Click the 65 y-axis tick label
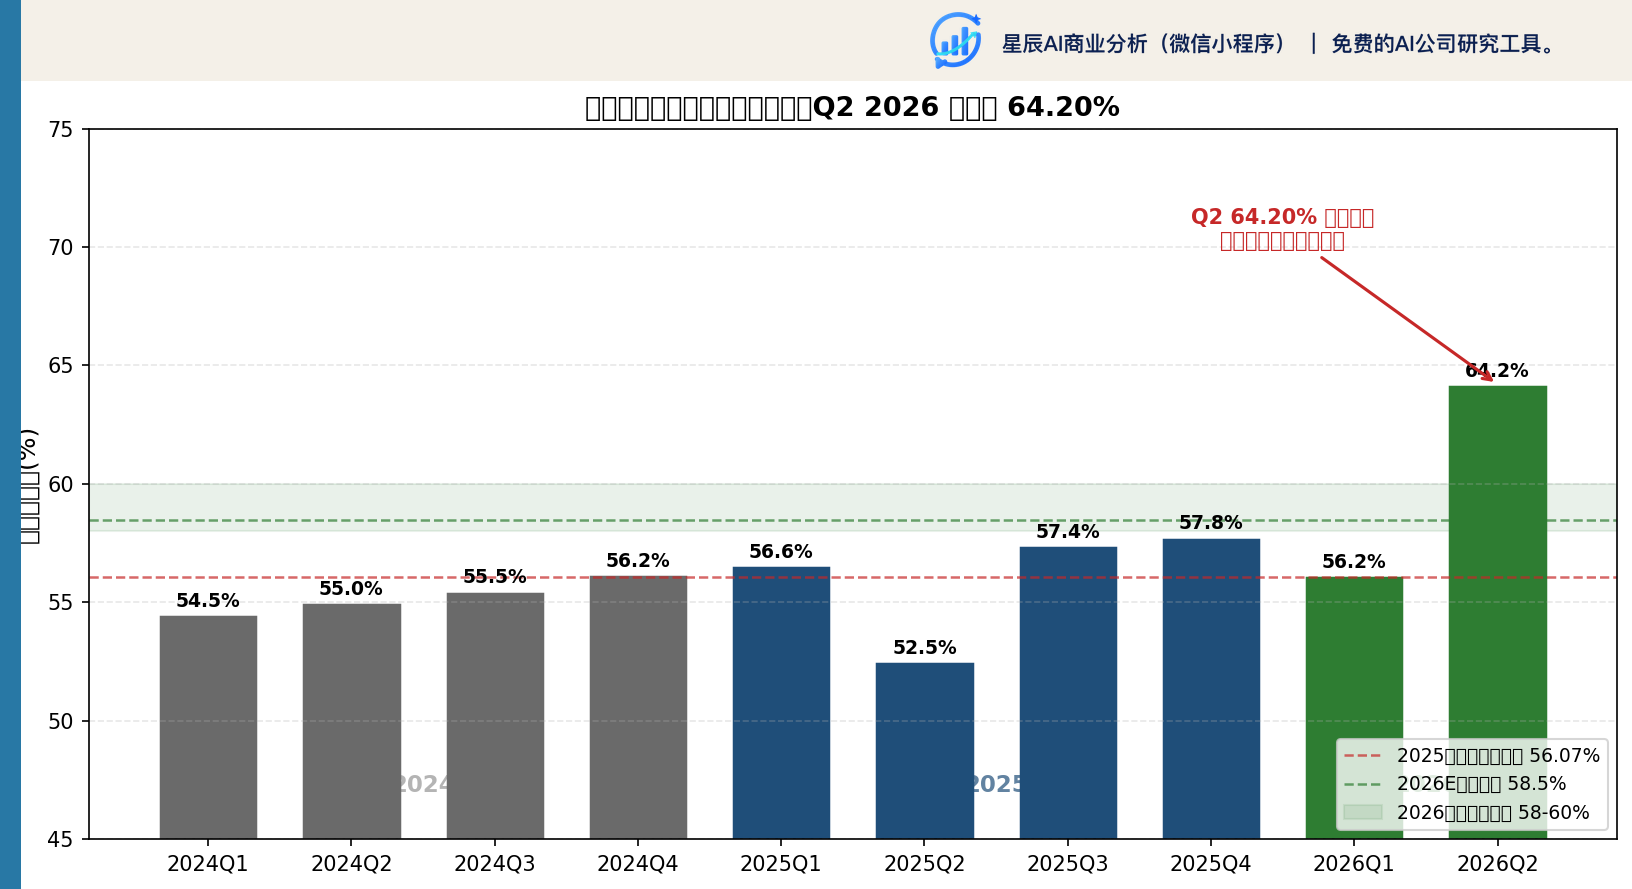Image resolution: width=1632 pixels, height=889 pixels. (x=61, y=366)
